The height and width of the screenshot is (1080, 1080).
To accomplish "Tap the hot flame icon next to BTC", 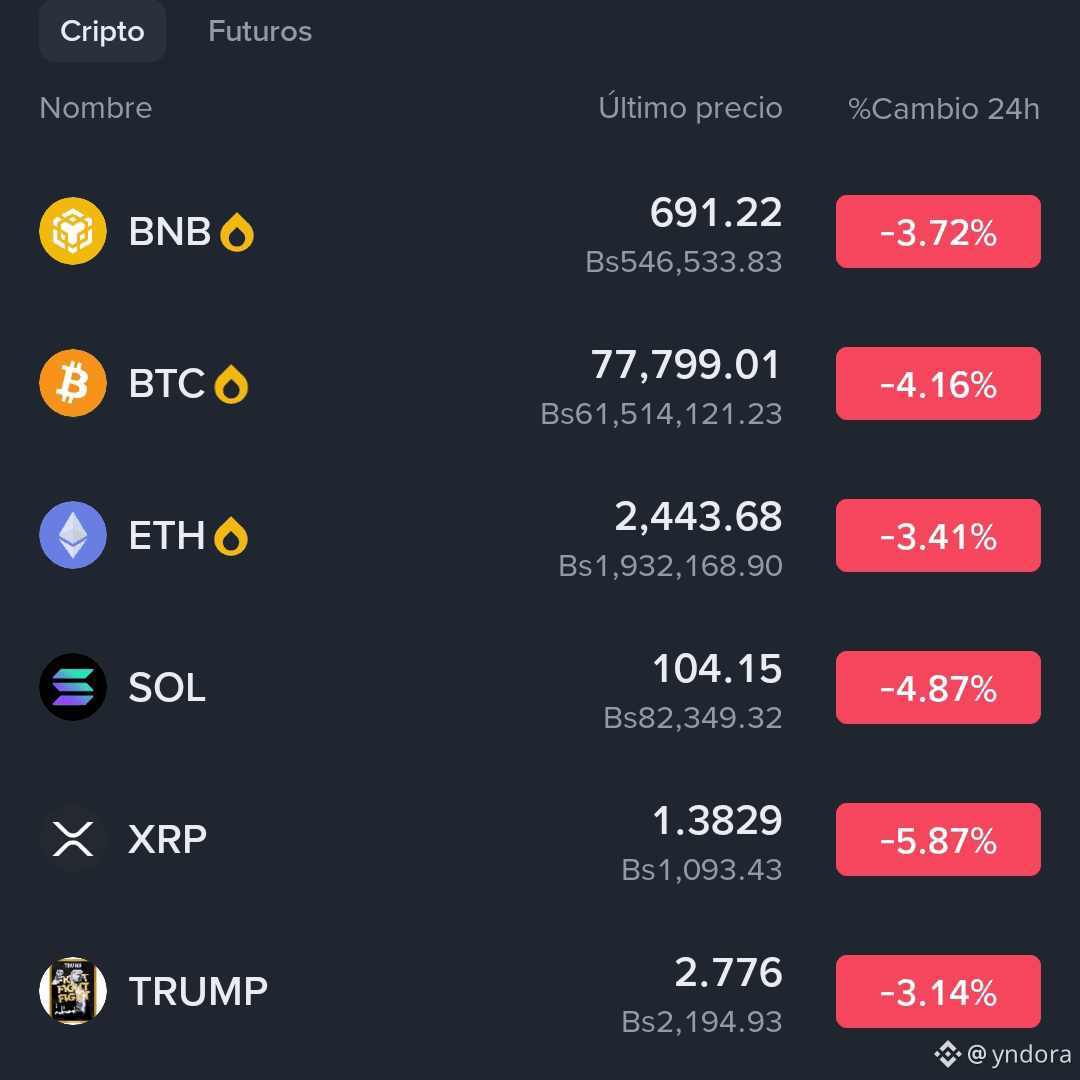I will [x=231, y=384].
